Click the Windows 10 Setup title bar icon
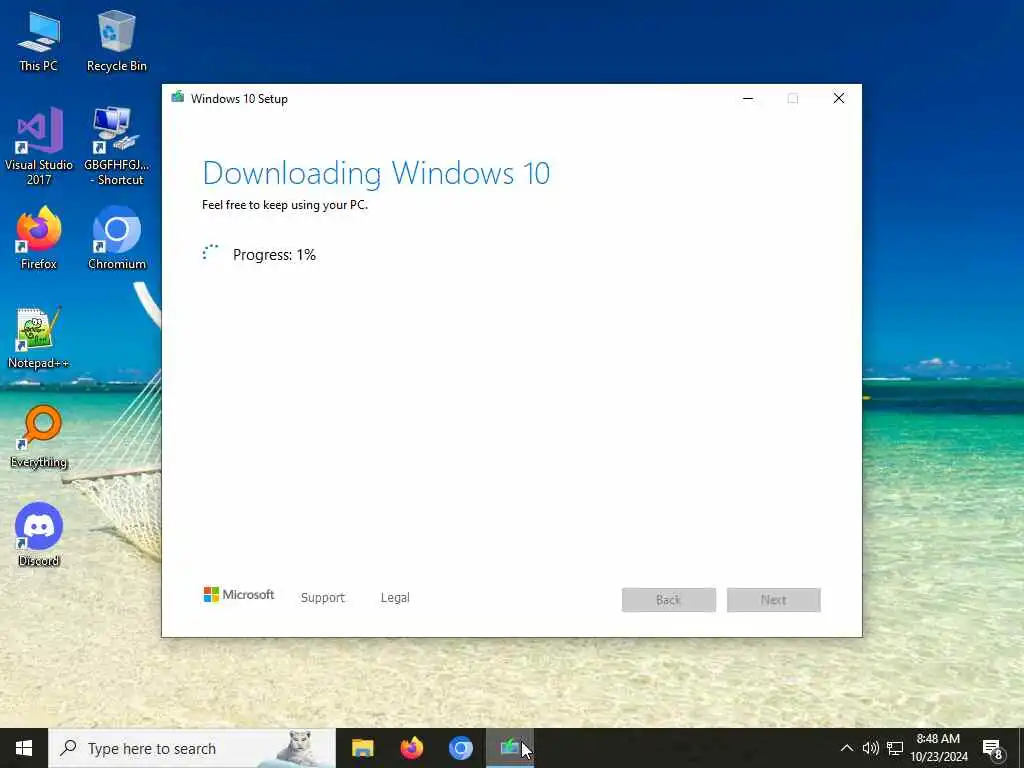 178,98
